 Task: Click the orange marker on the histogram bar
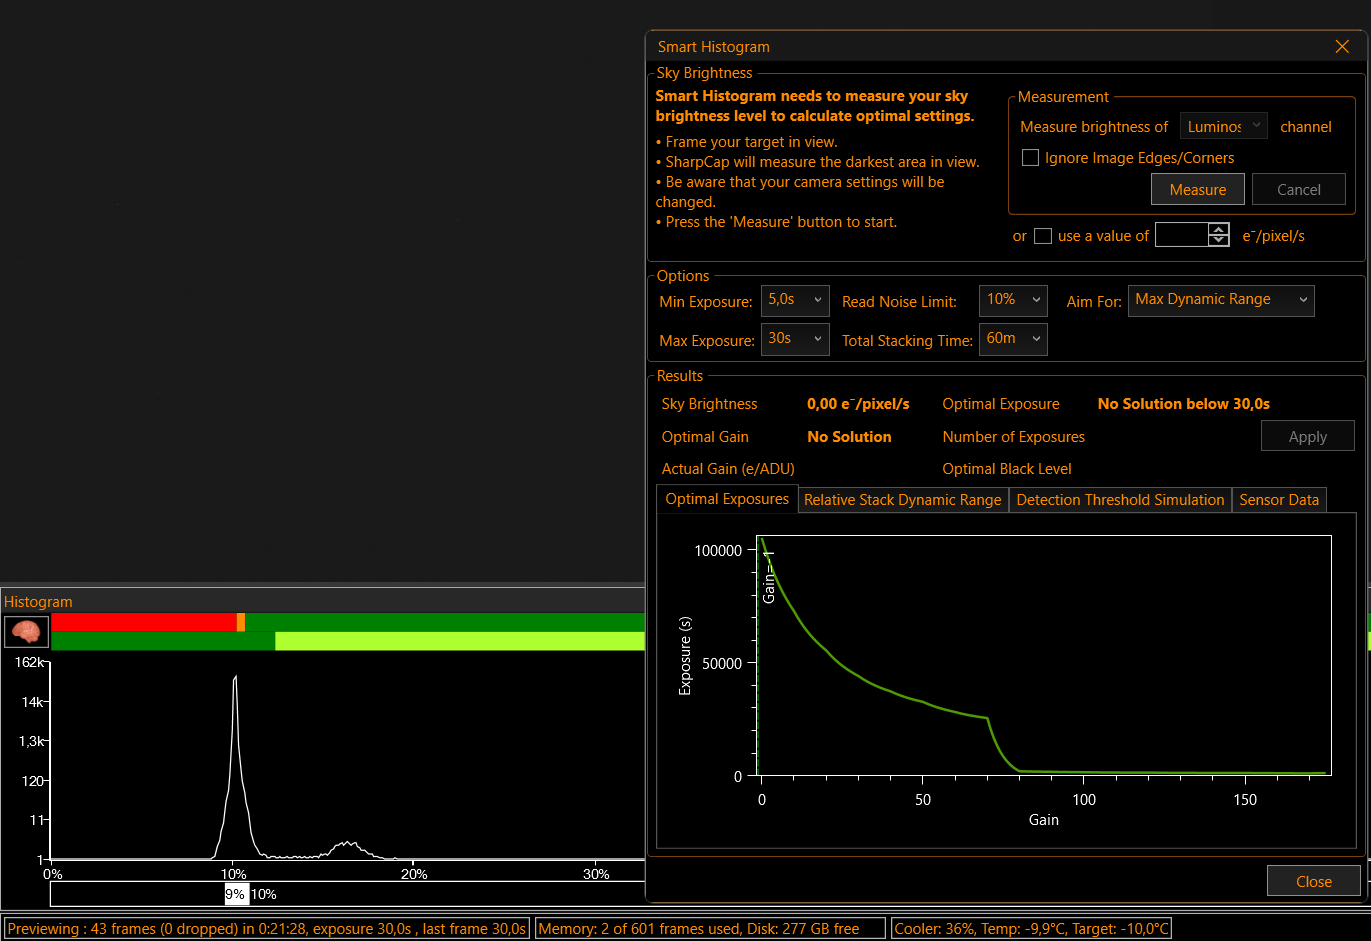241,622
